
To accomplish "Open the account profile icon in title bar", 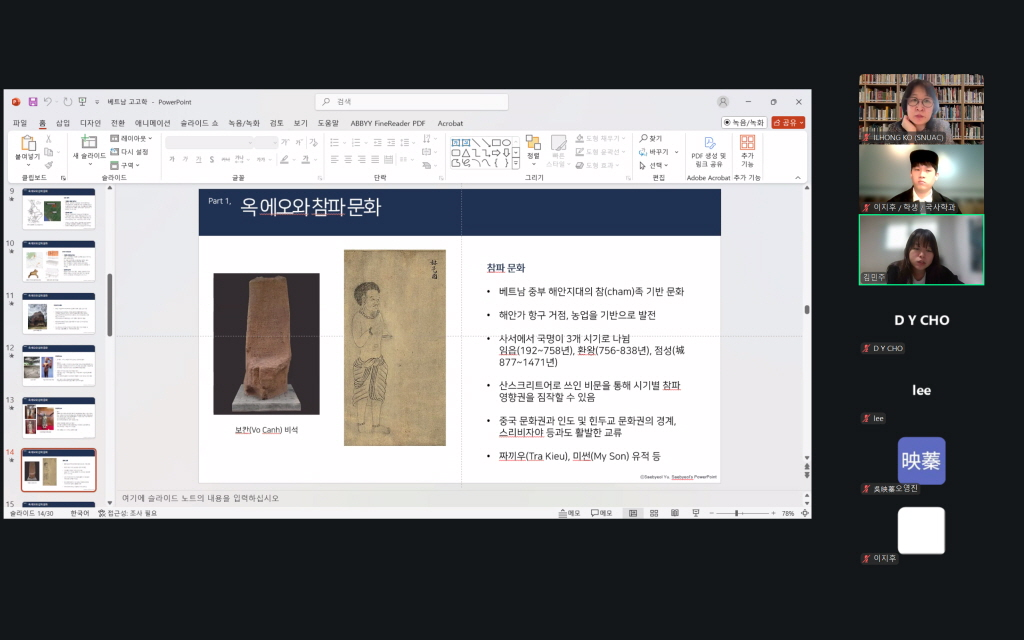I will point(723,102).
